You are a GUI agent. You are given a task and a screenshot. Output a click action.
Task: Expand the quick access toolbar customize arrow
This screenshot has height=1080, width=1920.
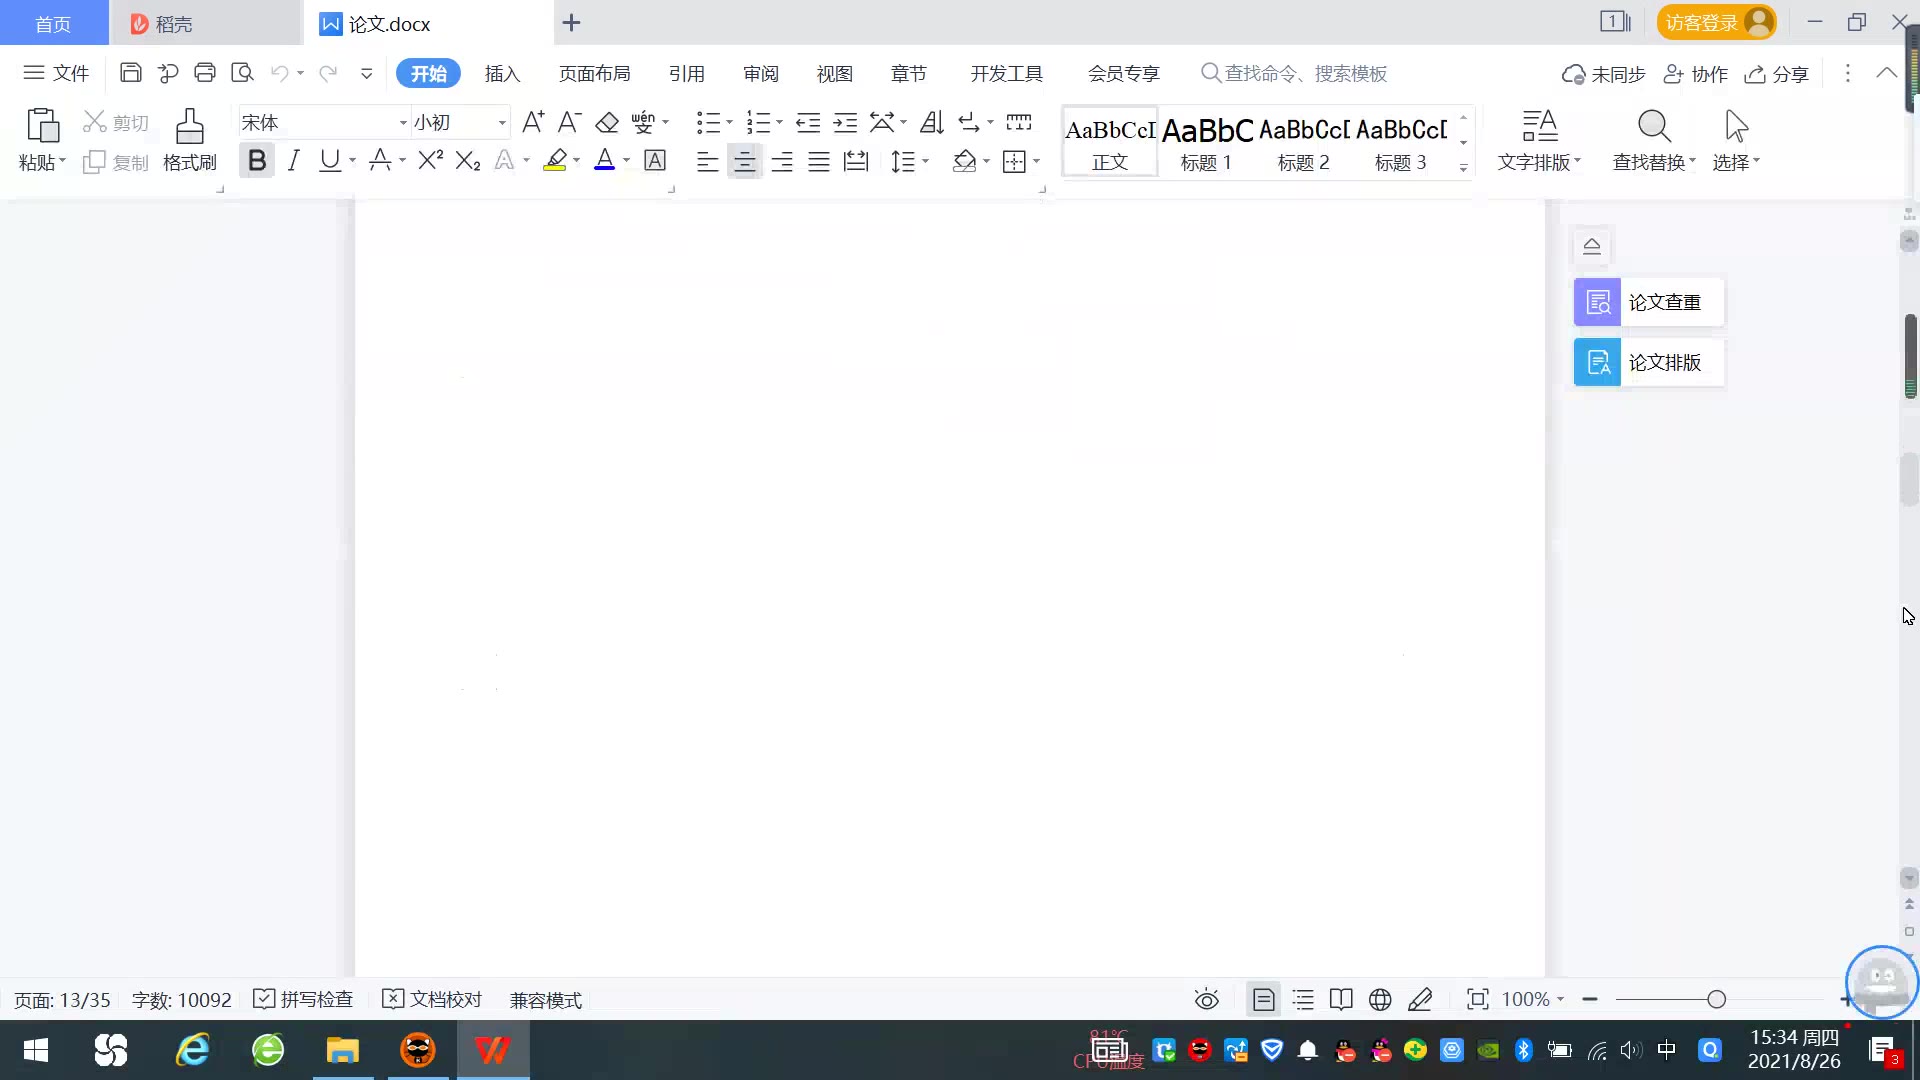coord(366,73)
